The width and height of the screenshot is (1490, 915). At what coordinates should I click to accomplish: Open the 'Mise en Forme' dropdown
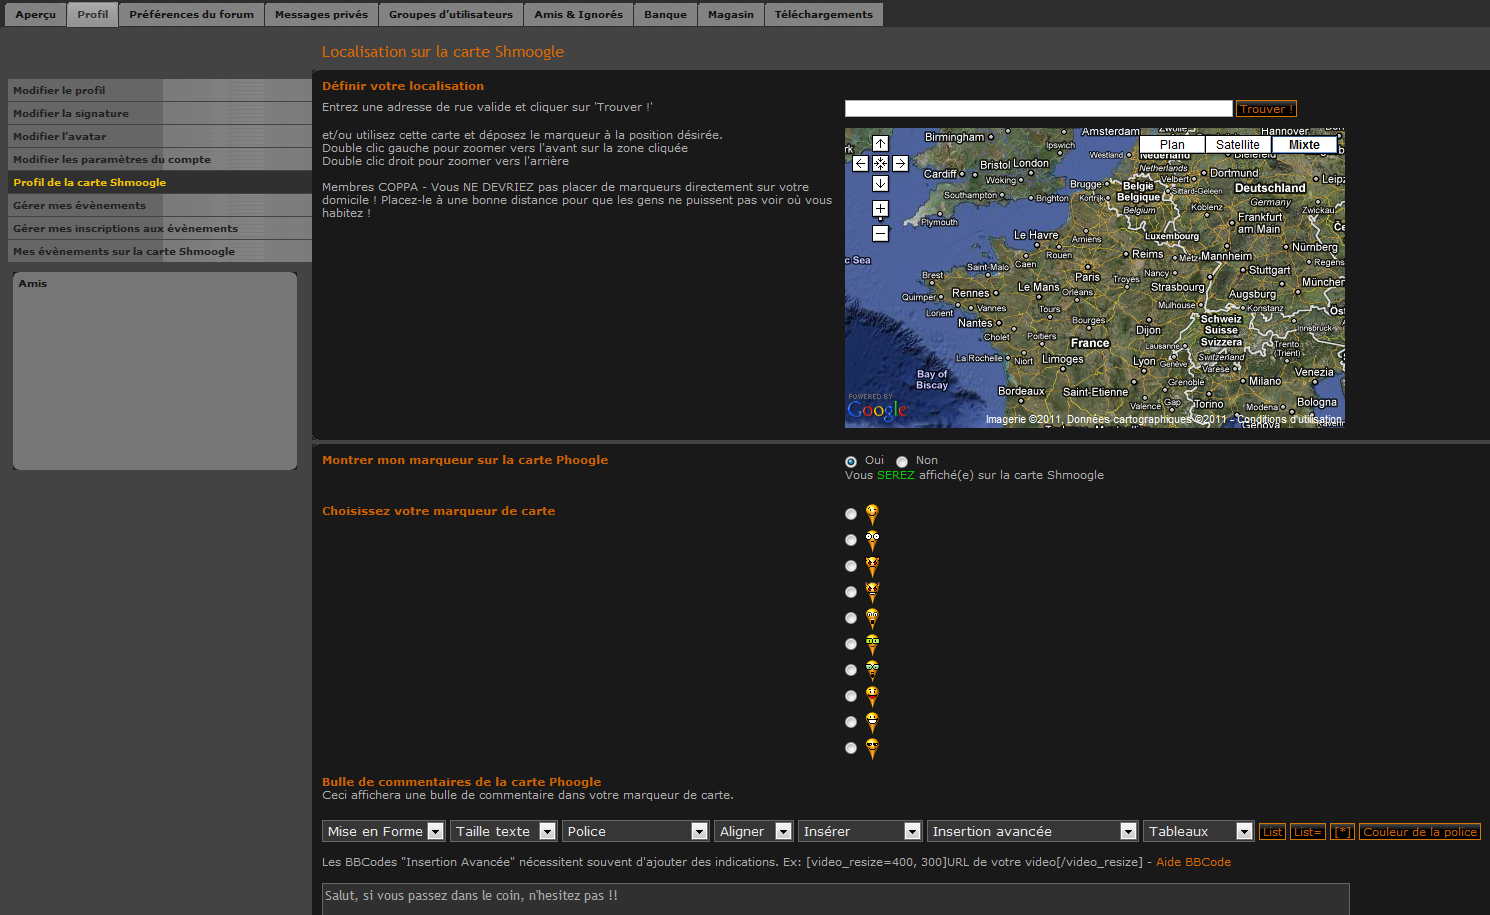click(384, 831)
